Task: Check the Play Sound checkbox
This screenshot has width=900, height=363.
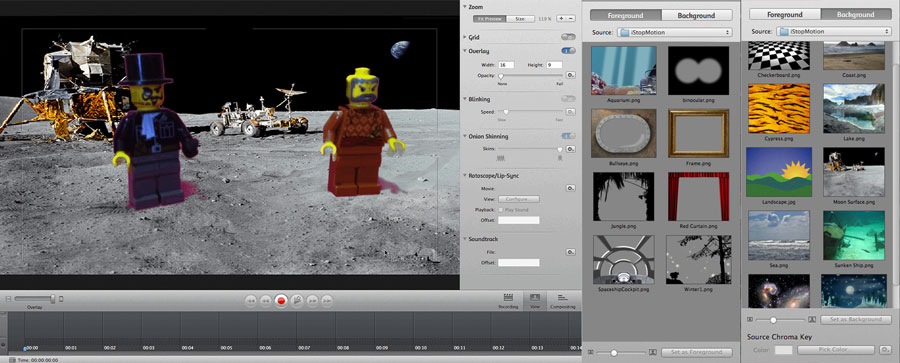Action: [500, 210]
